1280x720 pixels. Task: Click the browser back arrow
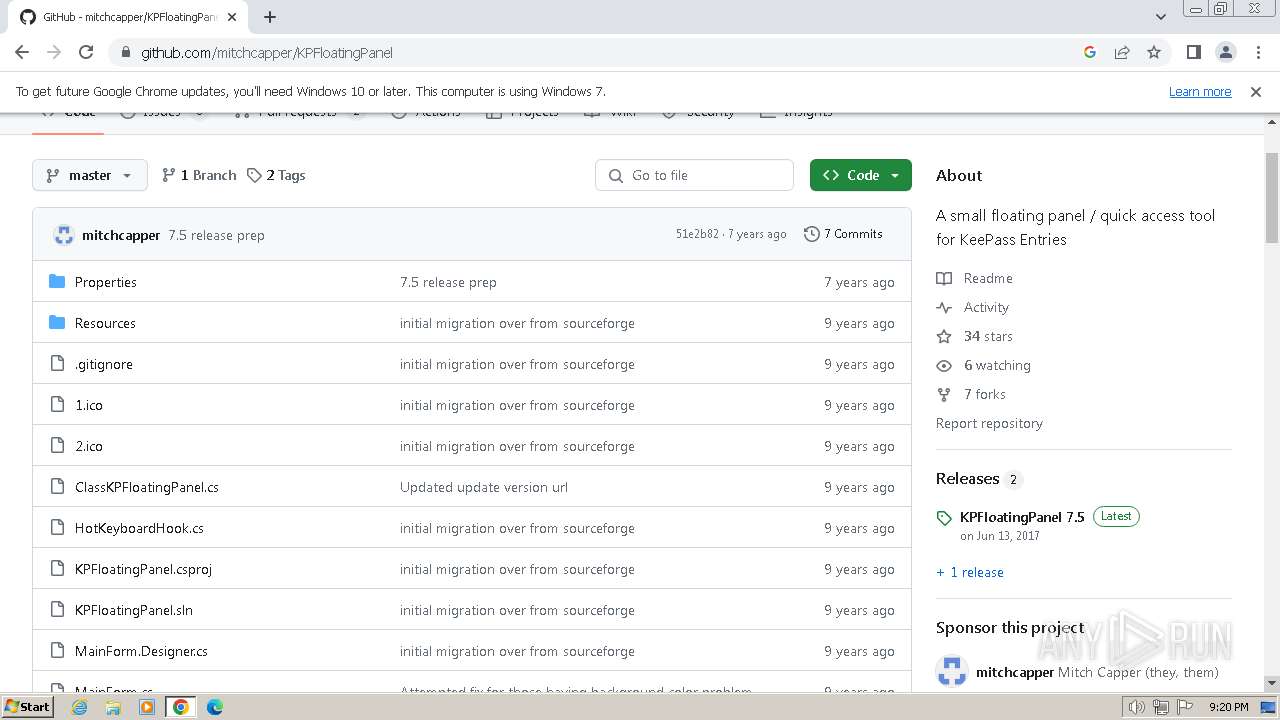coord(22,52)
